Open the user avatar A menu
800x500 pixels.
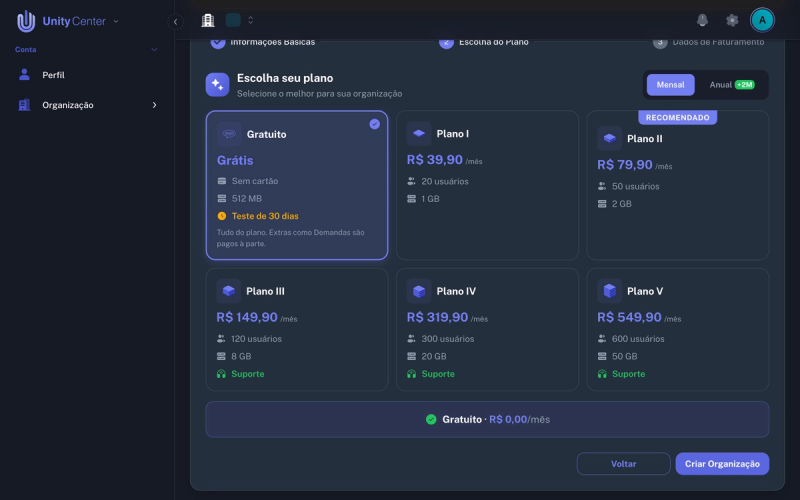pyautogui.click(x=762, y=20)
